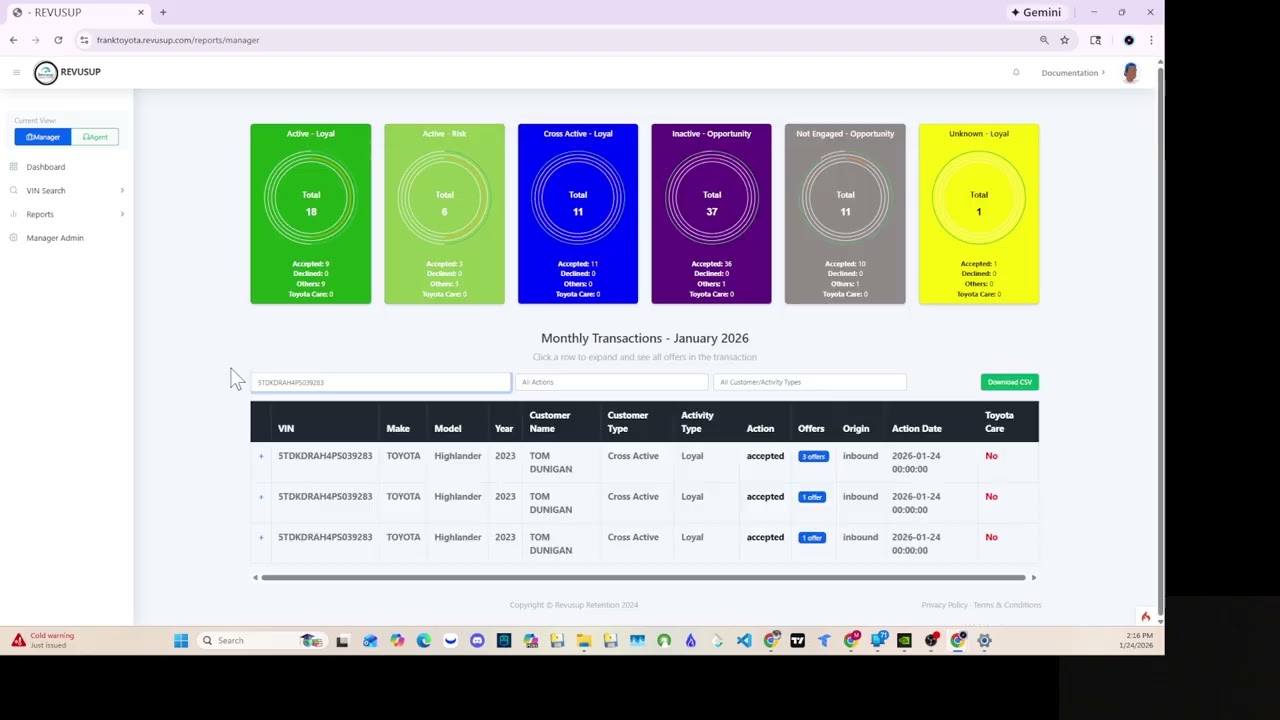Open Visual Studio Code from the taskbar
Viewport: 1280px width, 720px height.
click(x=744, y=641)
